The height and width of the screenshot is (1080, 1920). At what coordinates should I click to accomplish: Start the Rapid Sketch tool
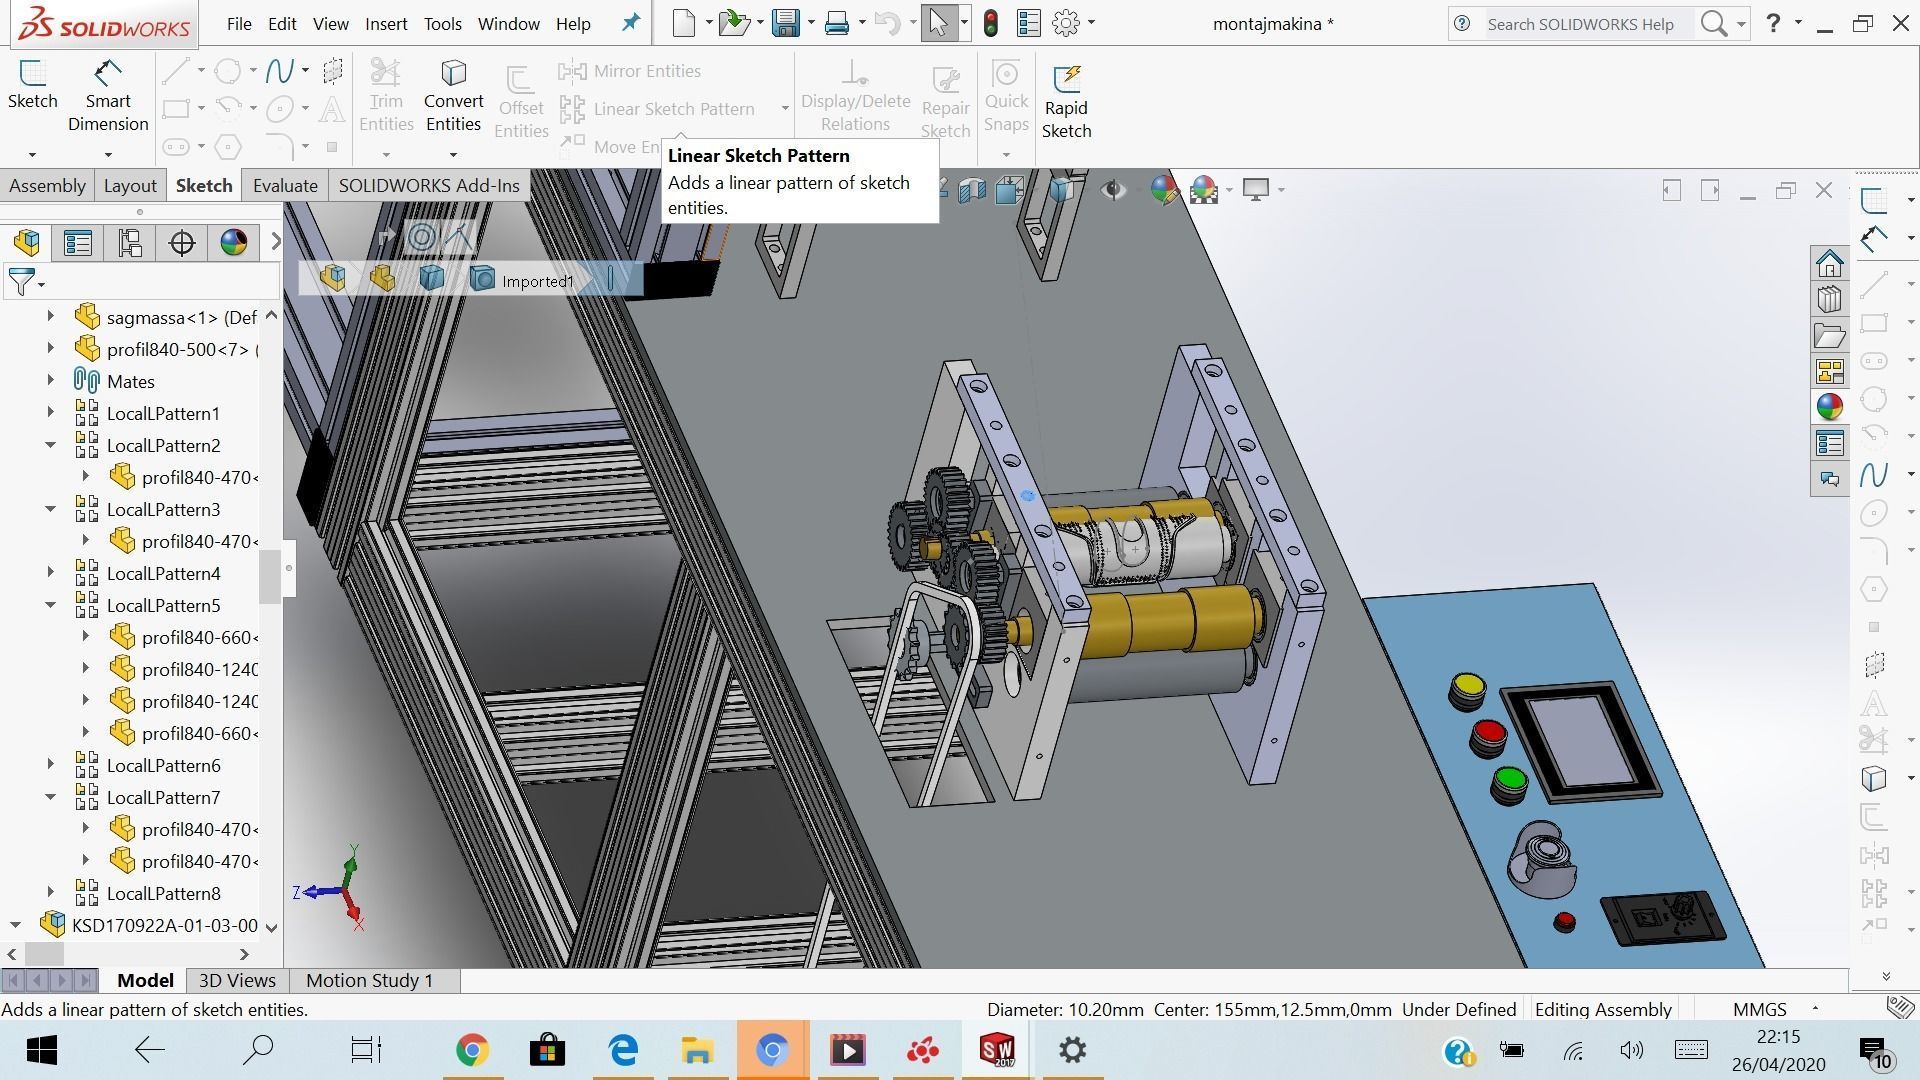point(1066,102)
